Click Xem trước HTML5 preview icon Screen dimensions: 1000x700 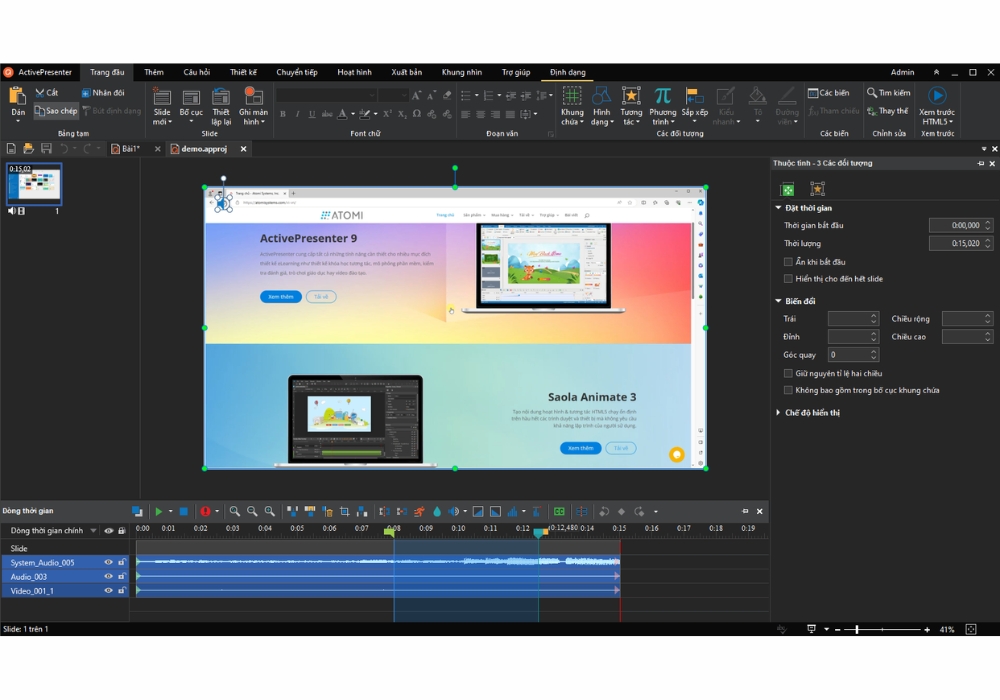point(937,96)
